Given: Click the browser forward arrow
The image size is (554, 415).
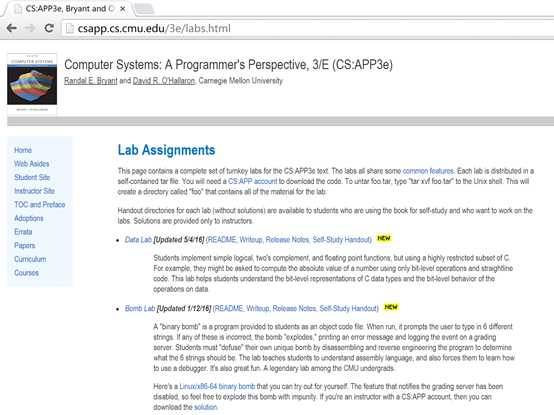Looking at the screenshot, I should [x=30, y=28].
